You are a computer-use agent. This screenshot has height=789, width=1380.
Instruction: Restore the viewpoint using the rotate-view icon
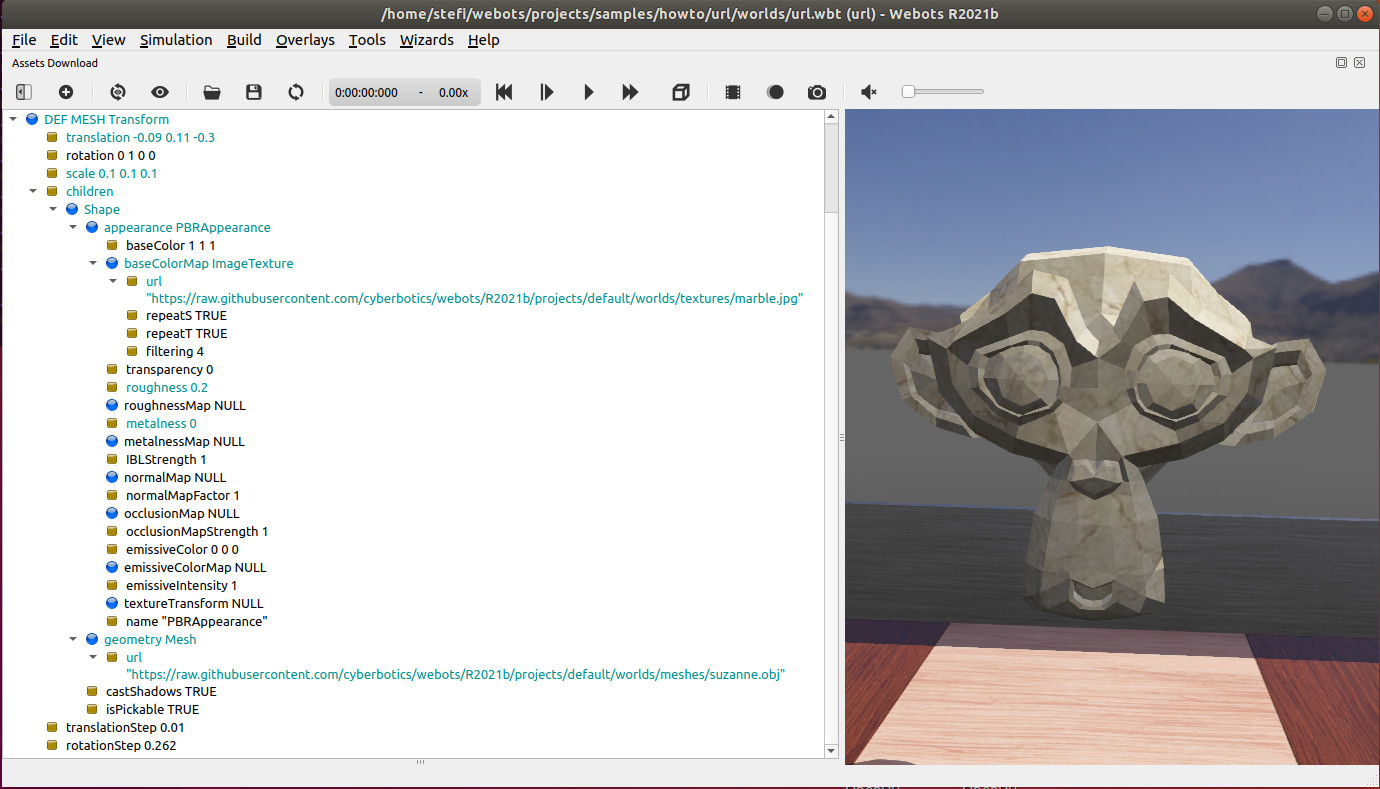click(x=118, y=92)
